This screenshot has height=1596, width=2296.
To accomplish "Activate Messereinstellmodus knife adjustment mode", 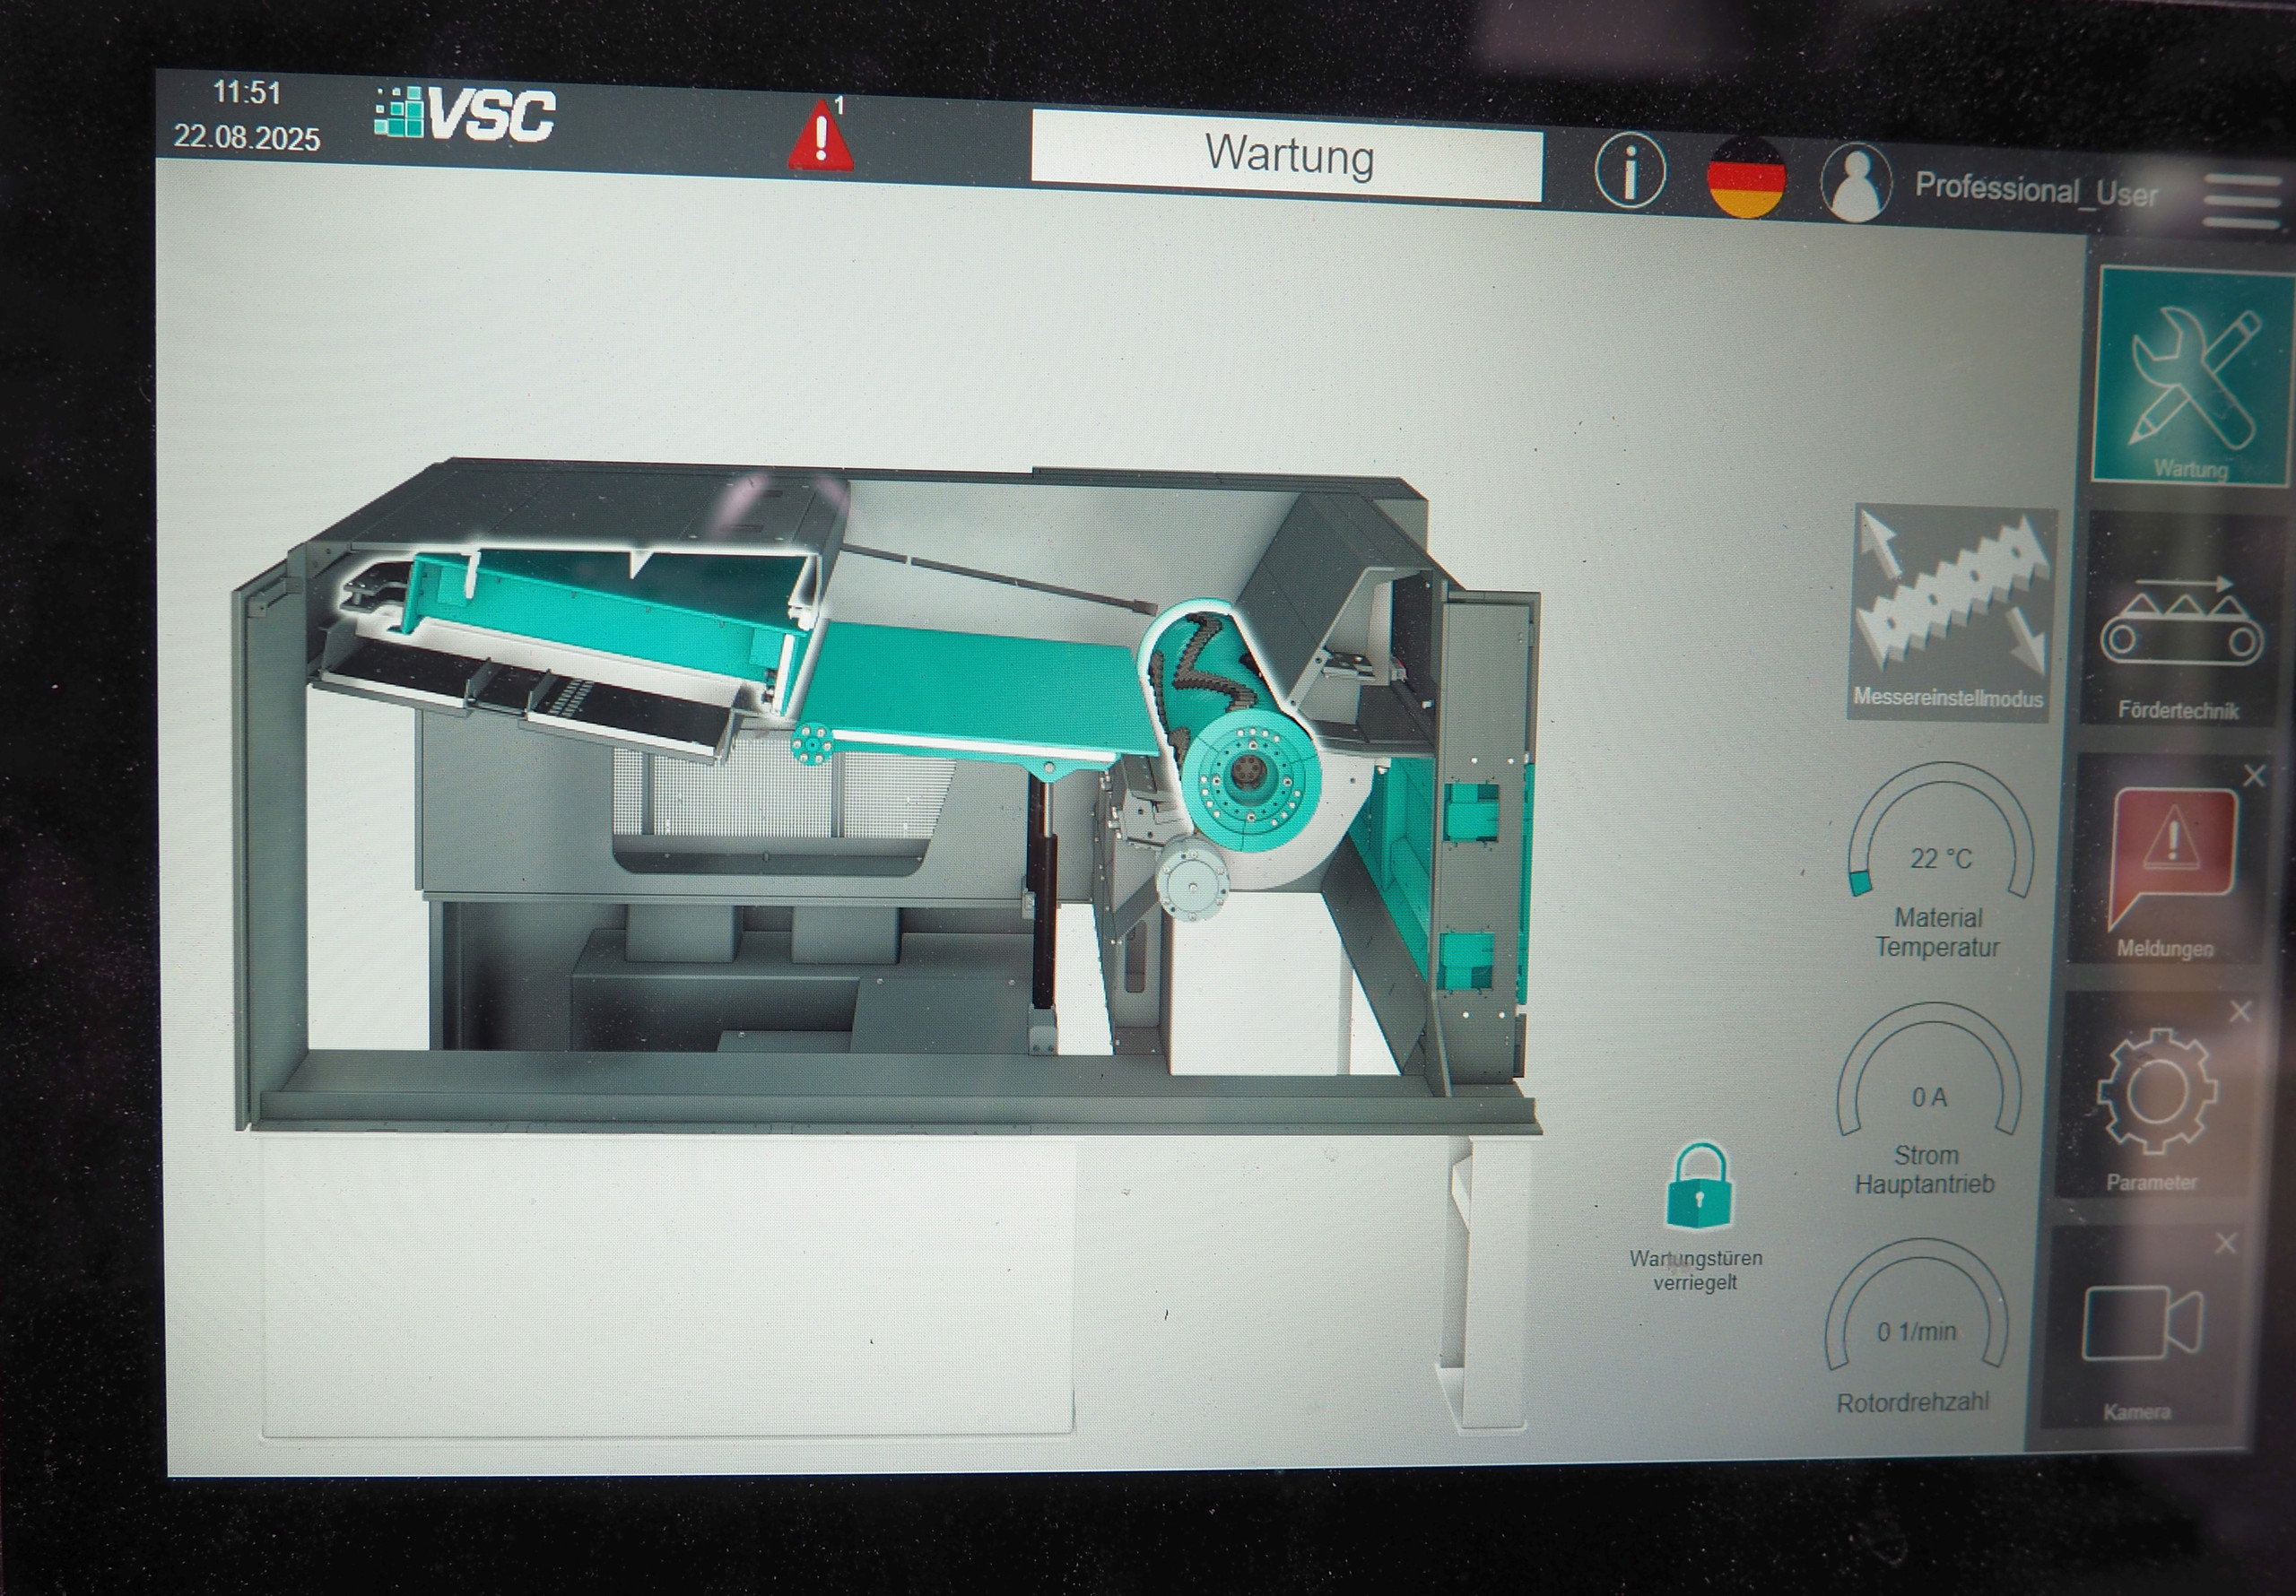I will click(1950, 611).
